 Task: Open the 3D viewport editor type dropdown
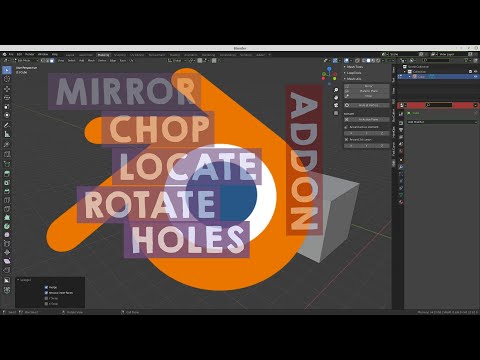[x=6, y=61]
